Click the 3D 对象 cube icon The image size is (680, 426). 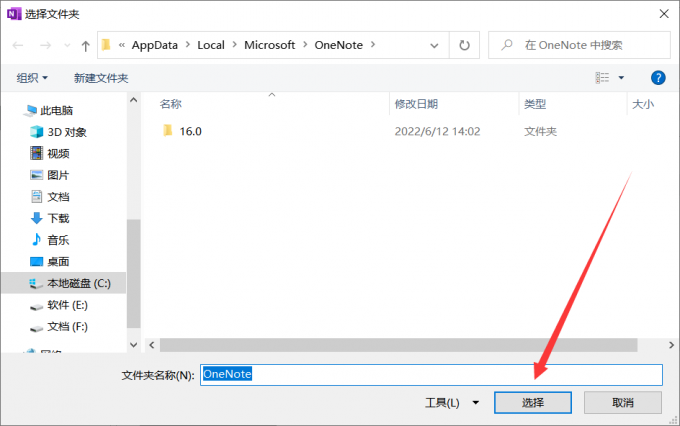[x=36, y=132]
